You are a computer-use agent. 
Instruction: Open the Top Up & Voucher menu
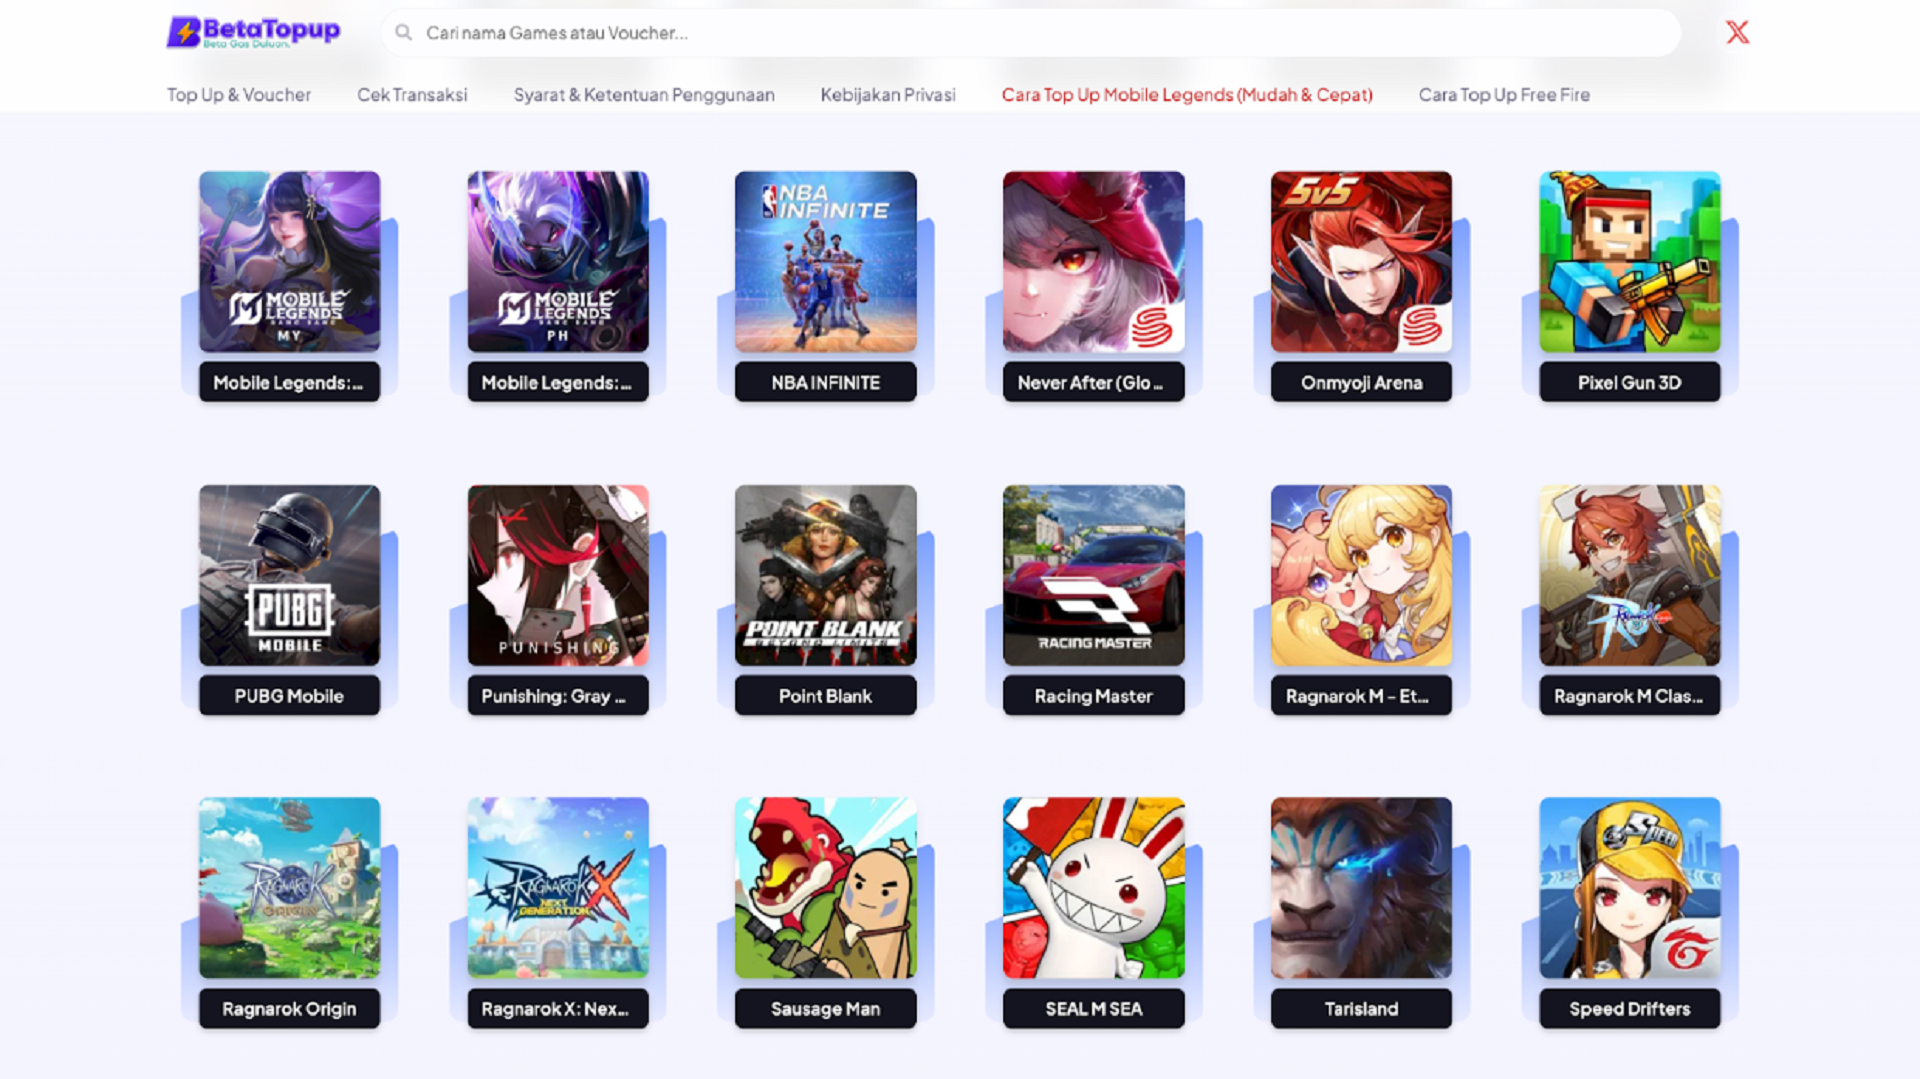(x=239, y=95)
